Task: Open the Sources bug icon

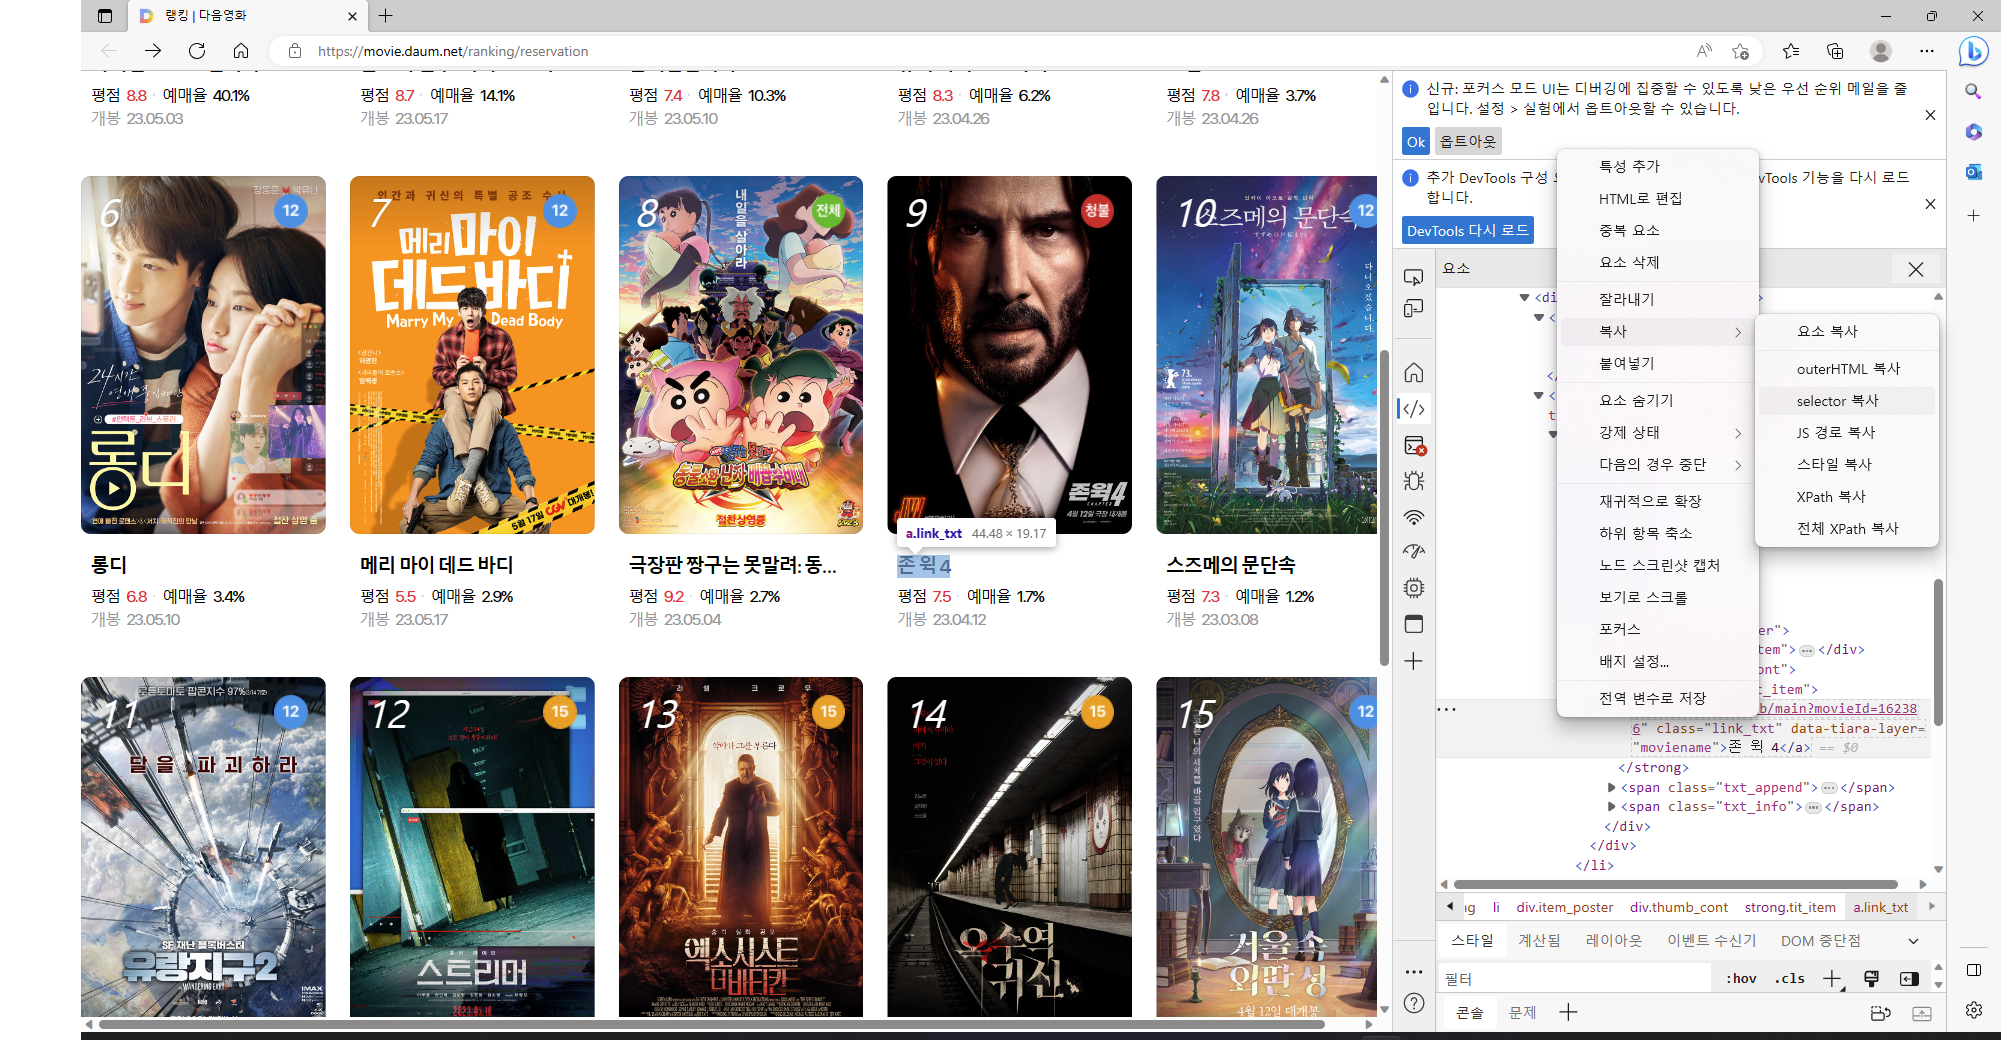Action: point(1413,481)
